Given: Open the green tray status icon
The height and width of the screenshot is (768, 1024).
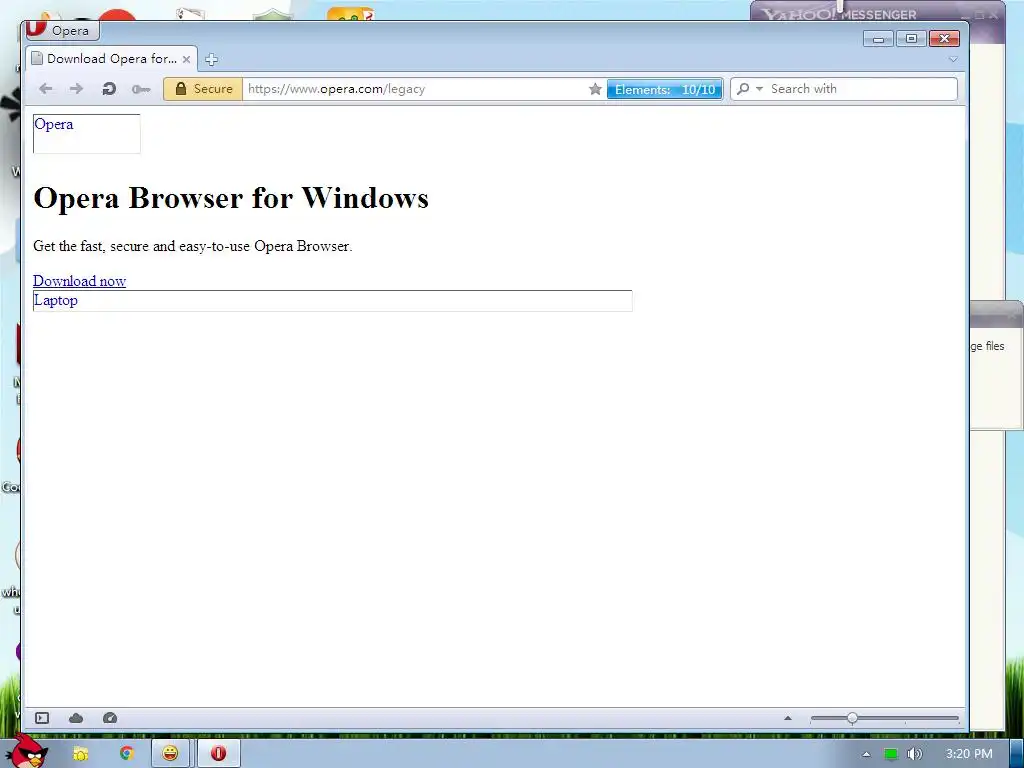Looking at the screenshot, I should [x=891, y=754].
